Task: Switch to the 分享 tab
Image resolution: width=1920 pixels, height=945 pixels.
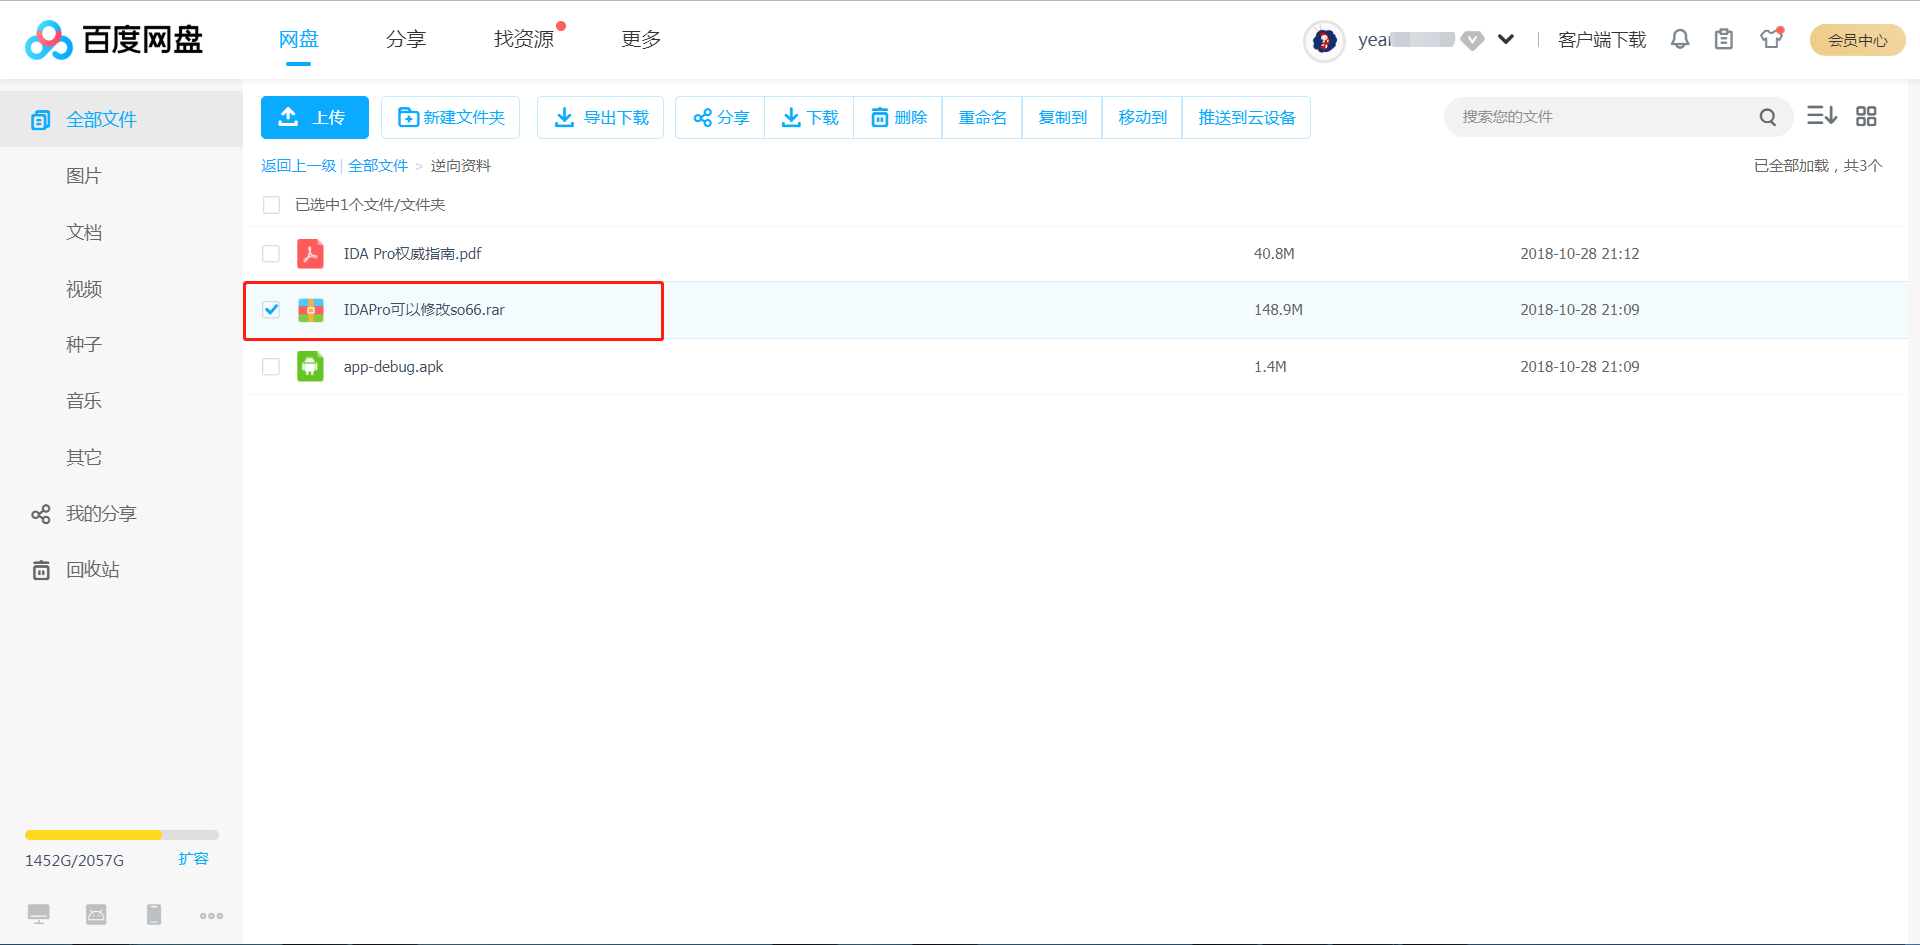Action: click(x=406, y=39)
